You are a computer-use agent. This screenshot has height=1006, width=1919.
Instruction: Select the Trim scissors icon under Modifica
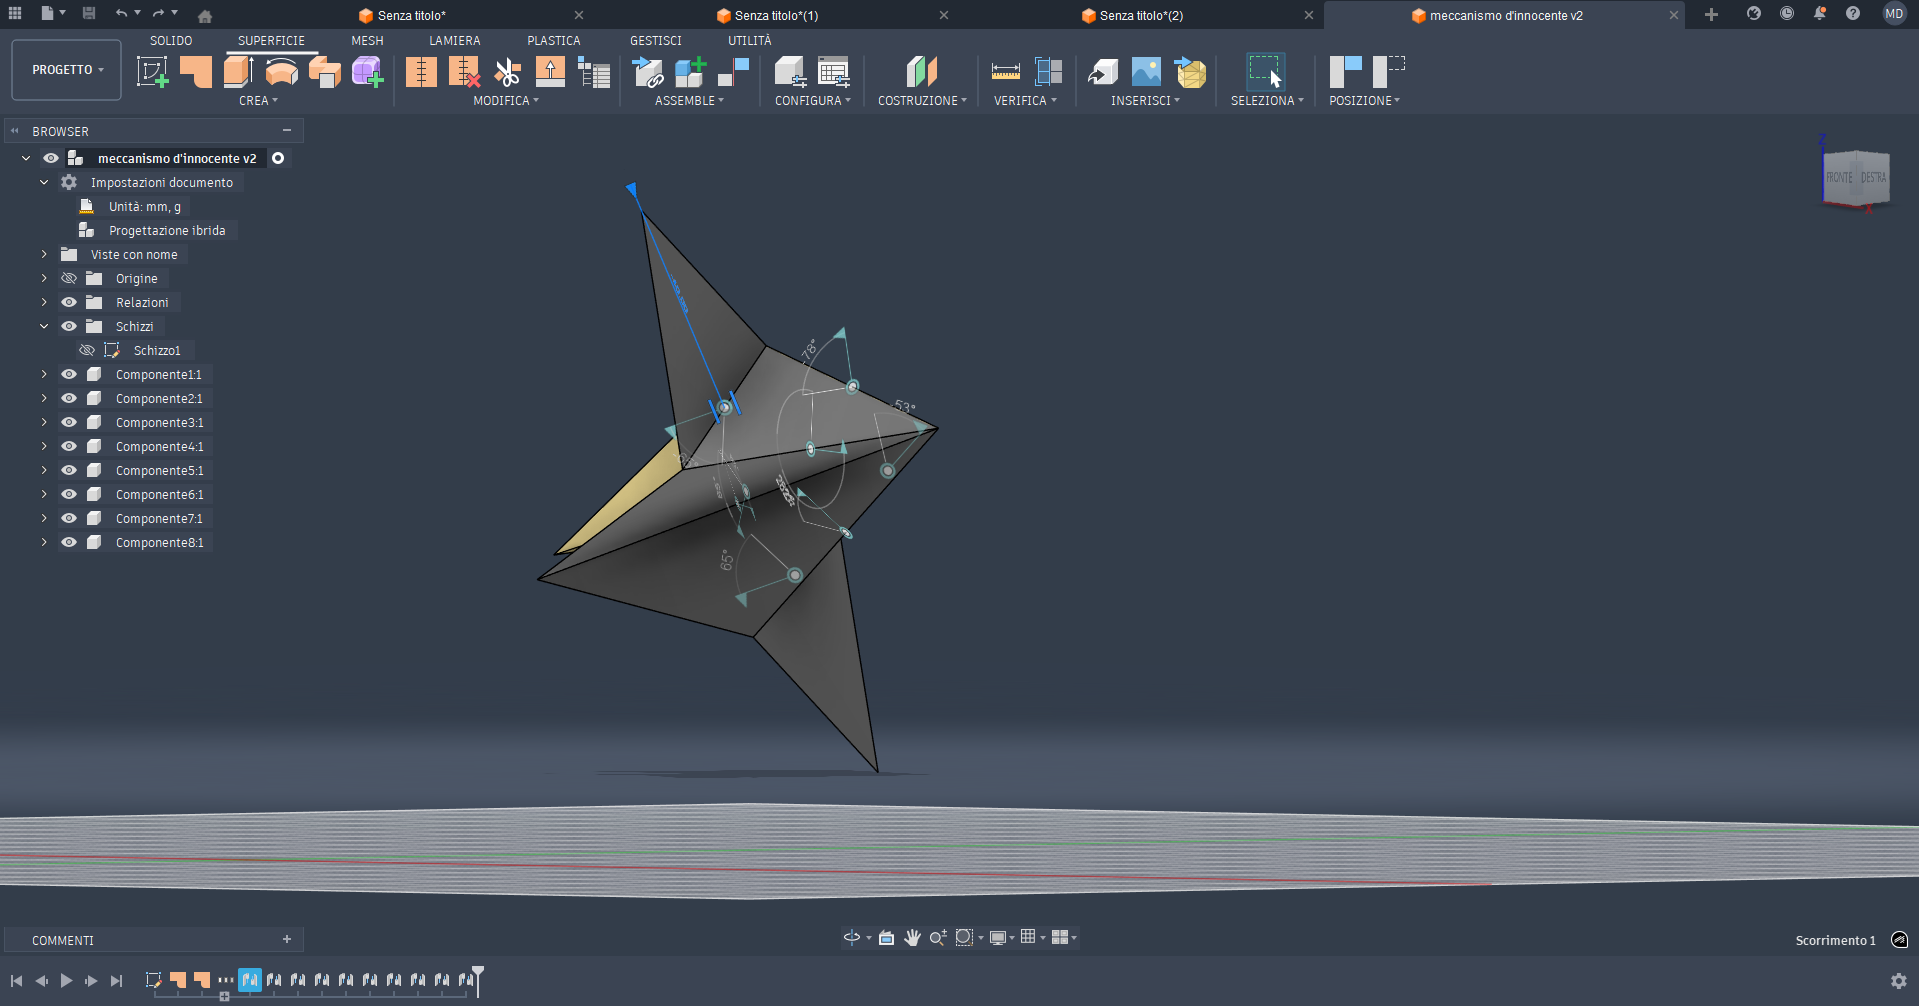pos(507,71)
